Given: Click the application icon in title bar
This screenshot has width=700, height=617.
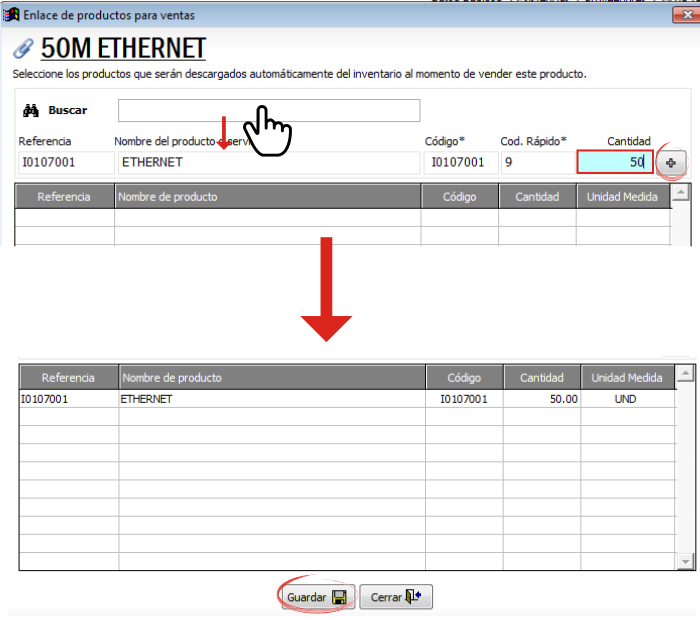Looking at the screenshot, I should (x=11, y=15).
